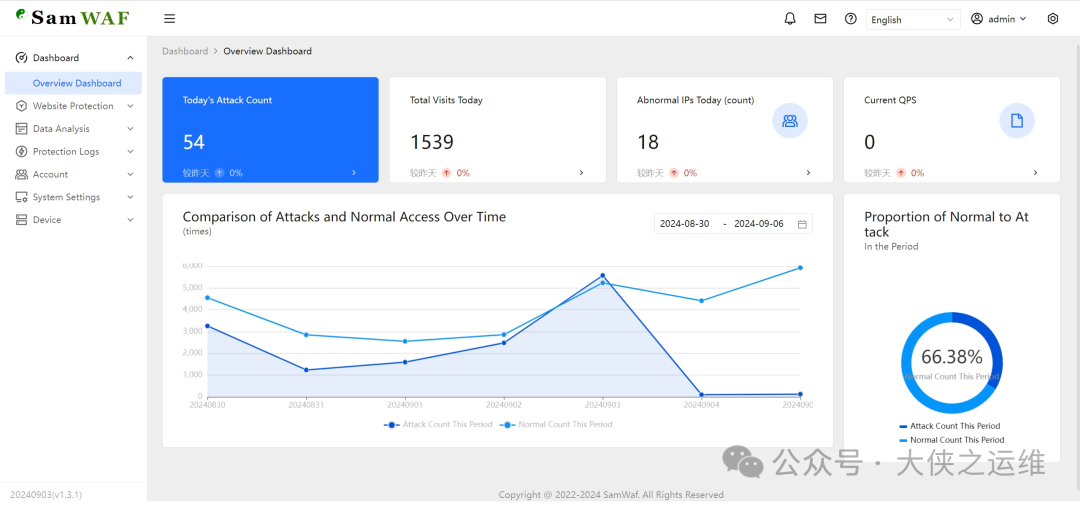Click the Abnormal IPs users icon
Viewport: 1080px width, 506px height.
790,121
